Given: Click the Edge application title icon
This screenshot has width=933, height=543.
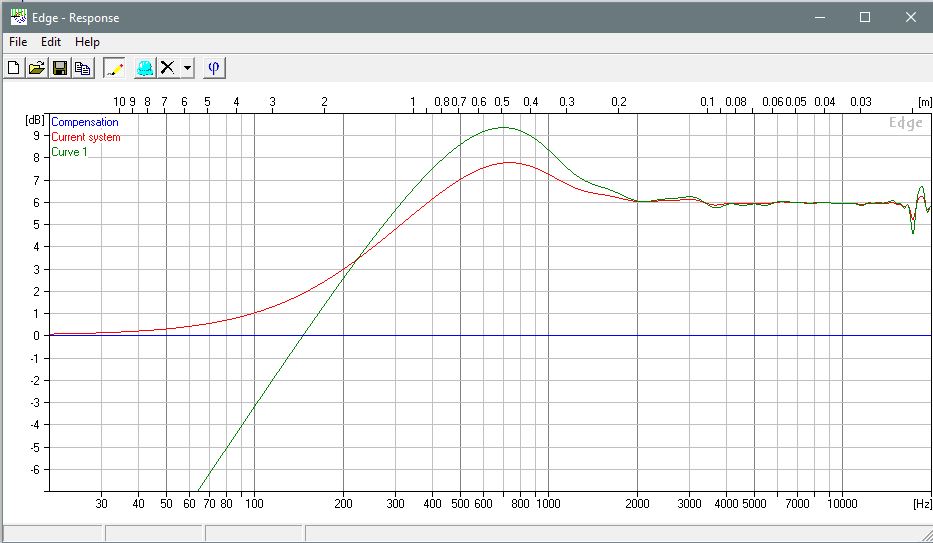Looking at the screenshot, I should coord(18,17).
